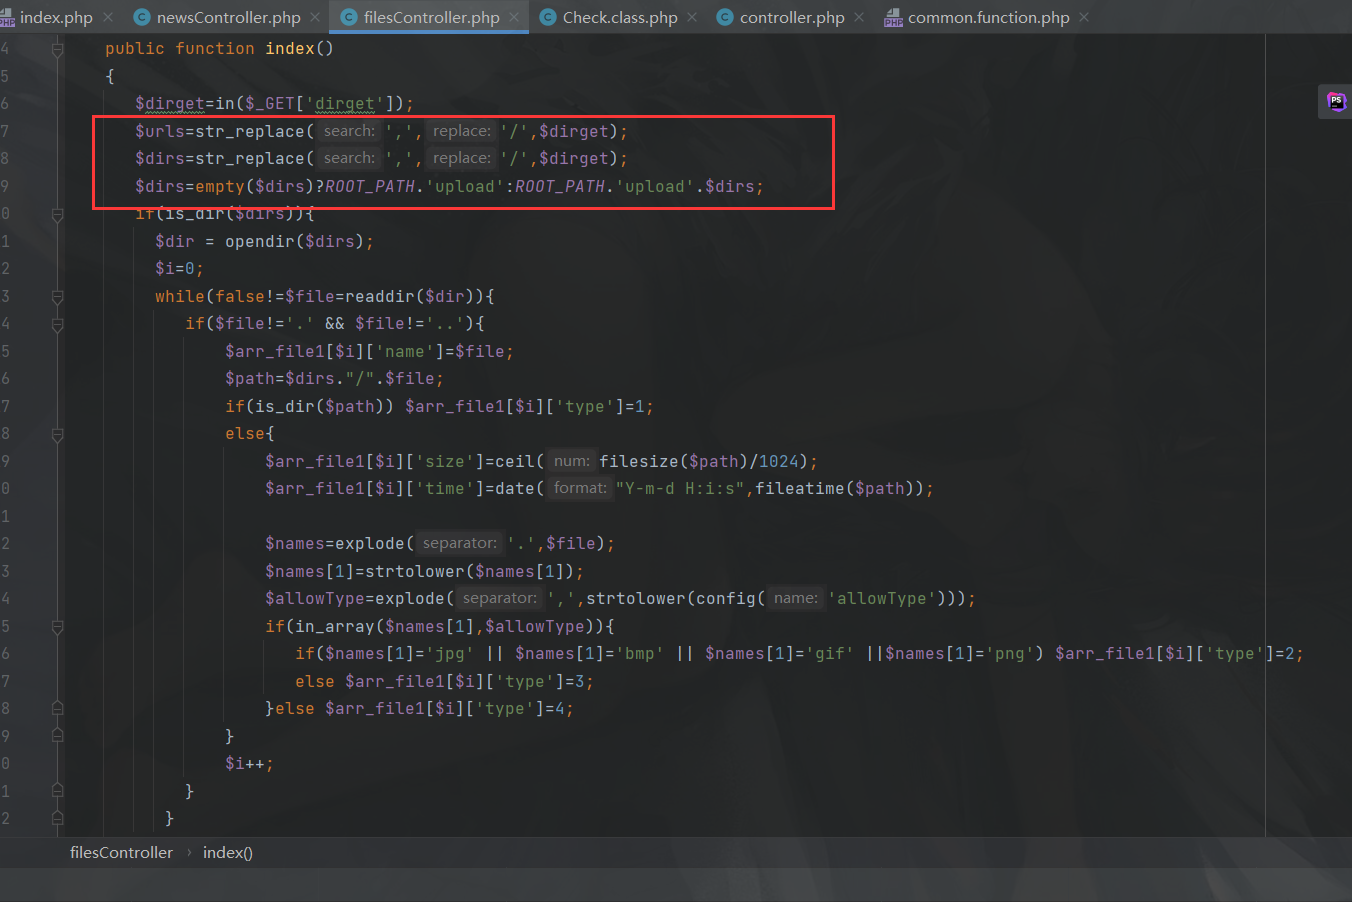
Task: Open the controller.php tab
Action: 792,17
